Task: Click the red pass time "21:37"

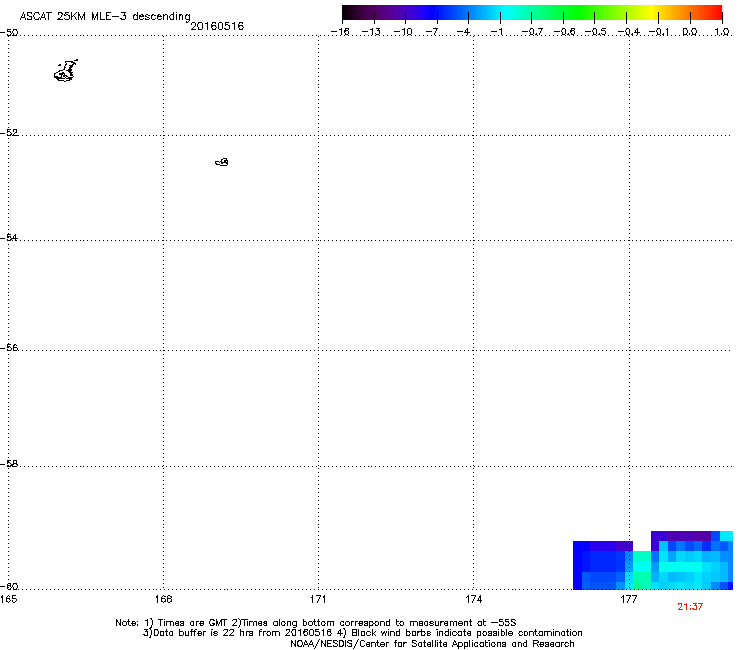Action: (x=690, y=607)
